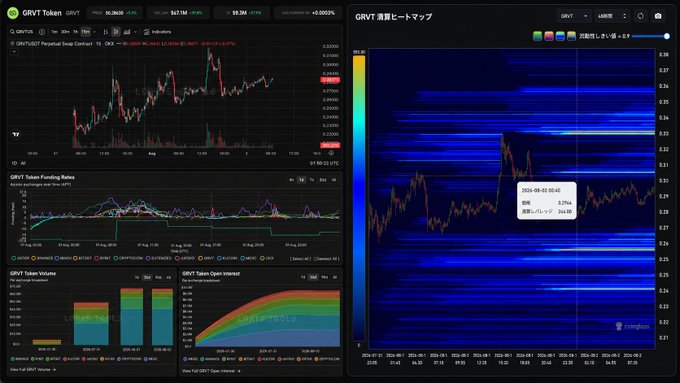
Task: Set Funding Rates range to 1d
Action: coord(301,180)
